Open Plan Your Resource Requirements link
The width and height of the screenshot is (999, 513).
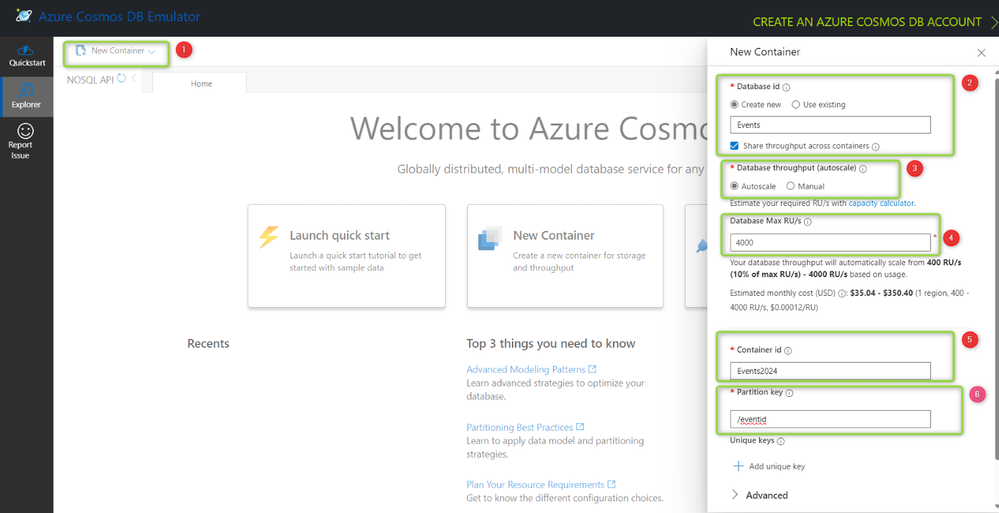(535, 484)
